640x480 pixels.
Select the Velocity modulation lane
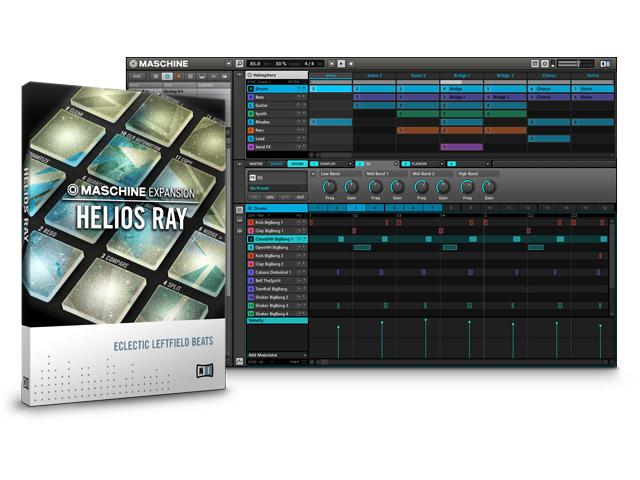click(x=277, y=321)
